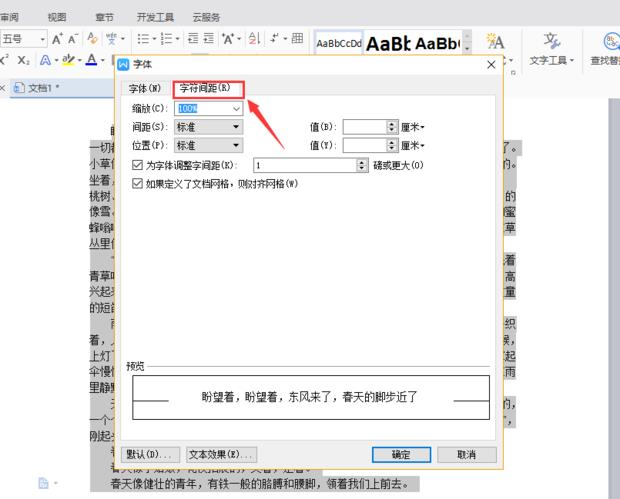Click the kerning points field showing 1
This screenshot has width=620, height=499.
coord(305,165)
